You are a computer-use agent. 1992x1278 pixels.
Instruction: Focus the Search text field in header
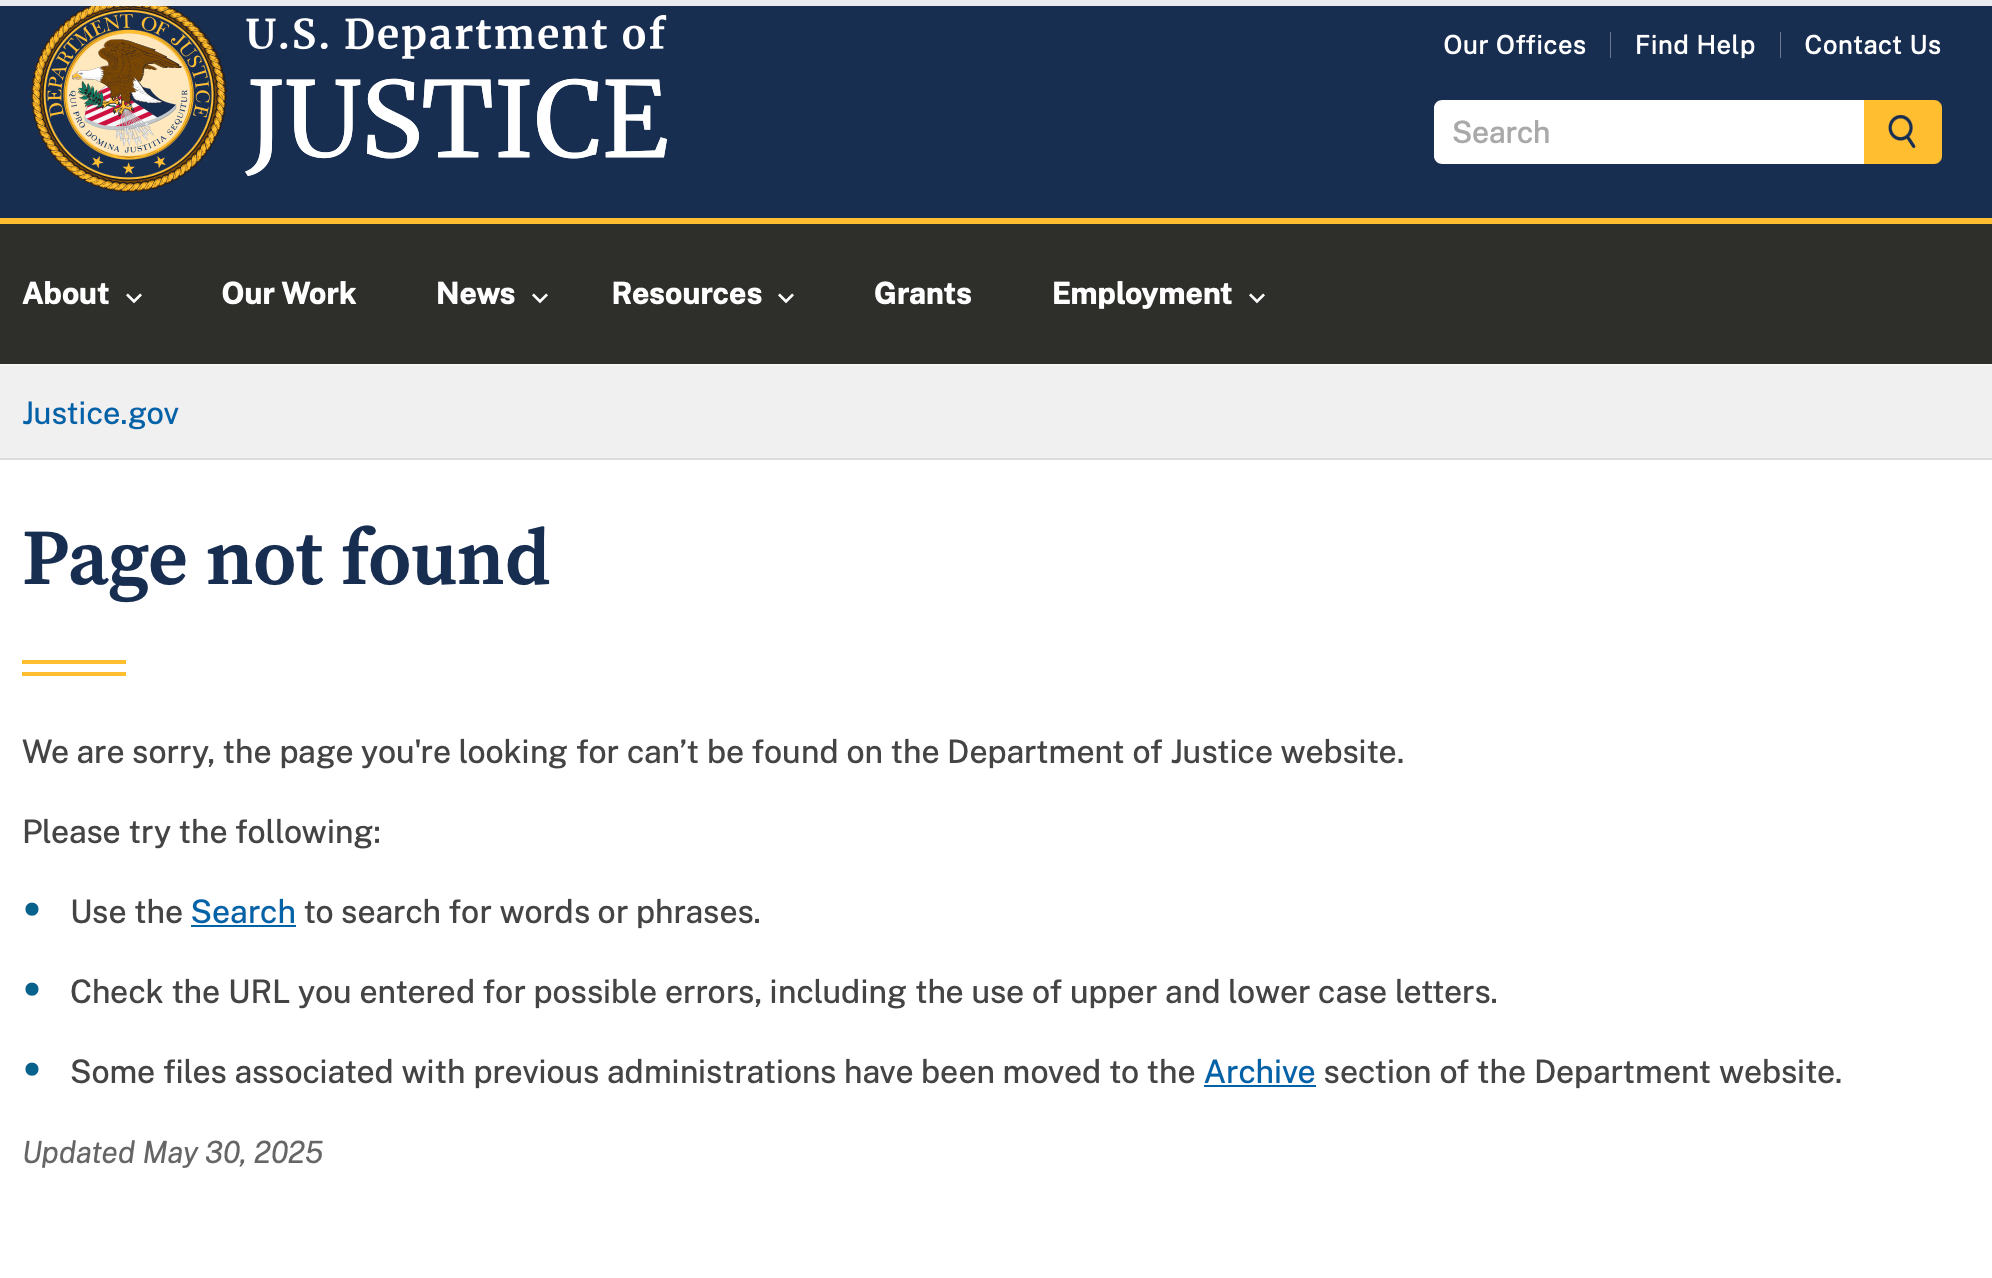(1648, 132)
